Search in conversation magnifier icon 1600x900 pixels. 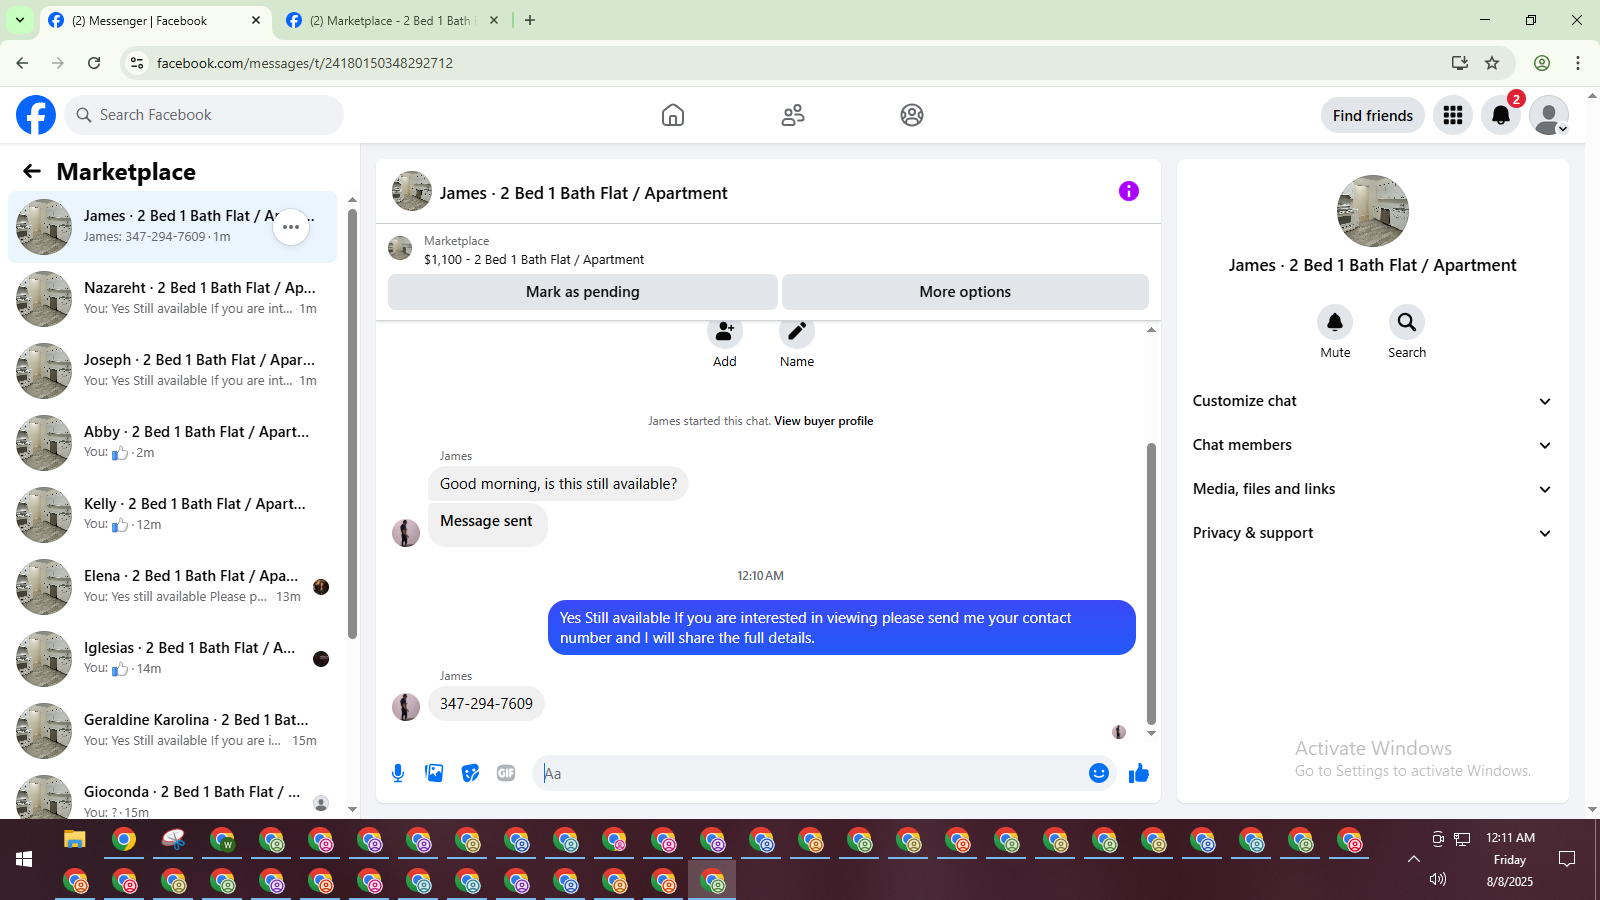1407,322
